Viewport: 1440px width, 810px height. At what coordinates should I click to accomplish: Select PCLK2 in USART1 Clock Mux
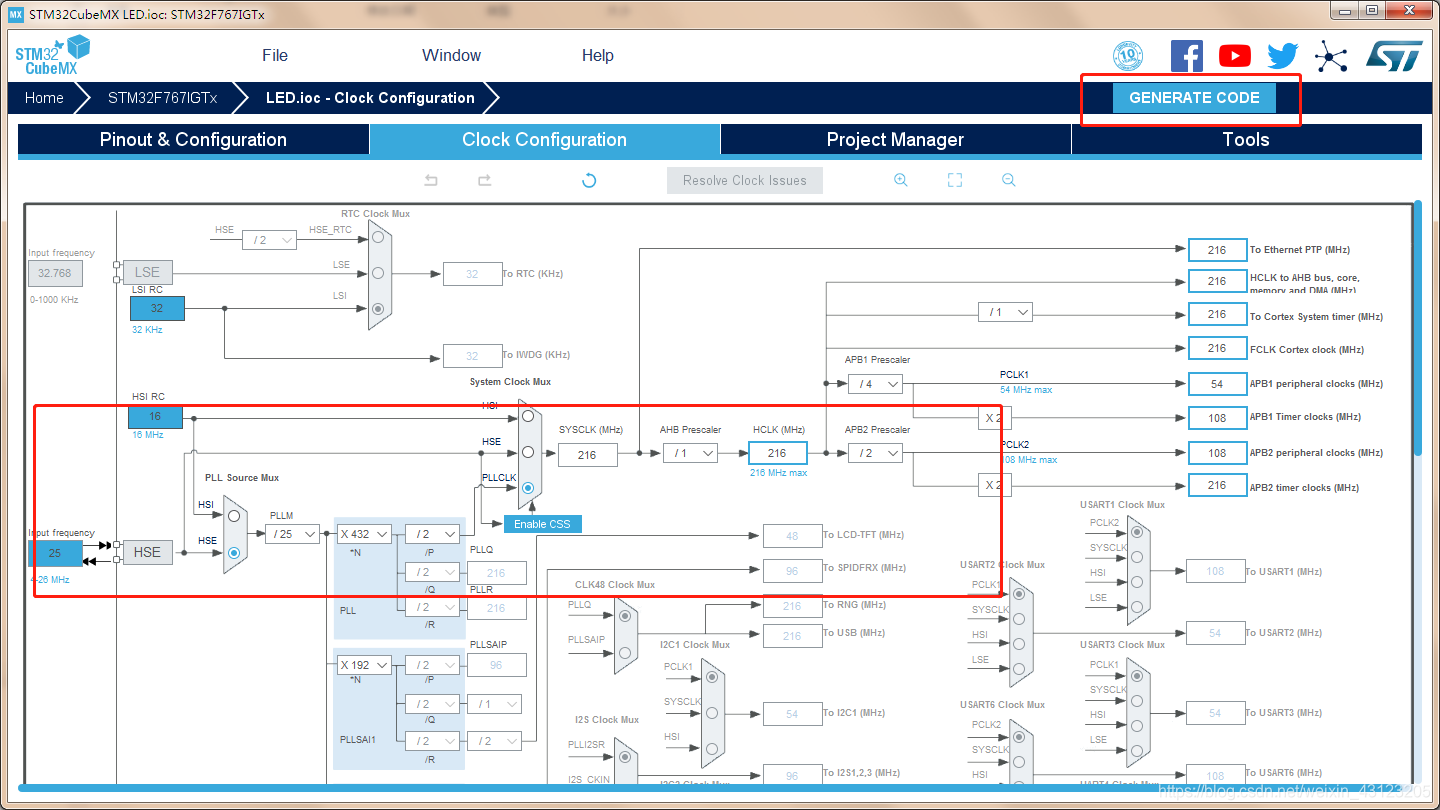pyautogui.click(x=1136, y=533)
